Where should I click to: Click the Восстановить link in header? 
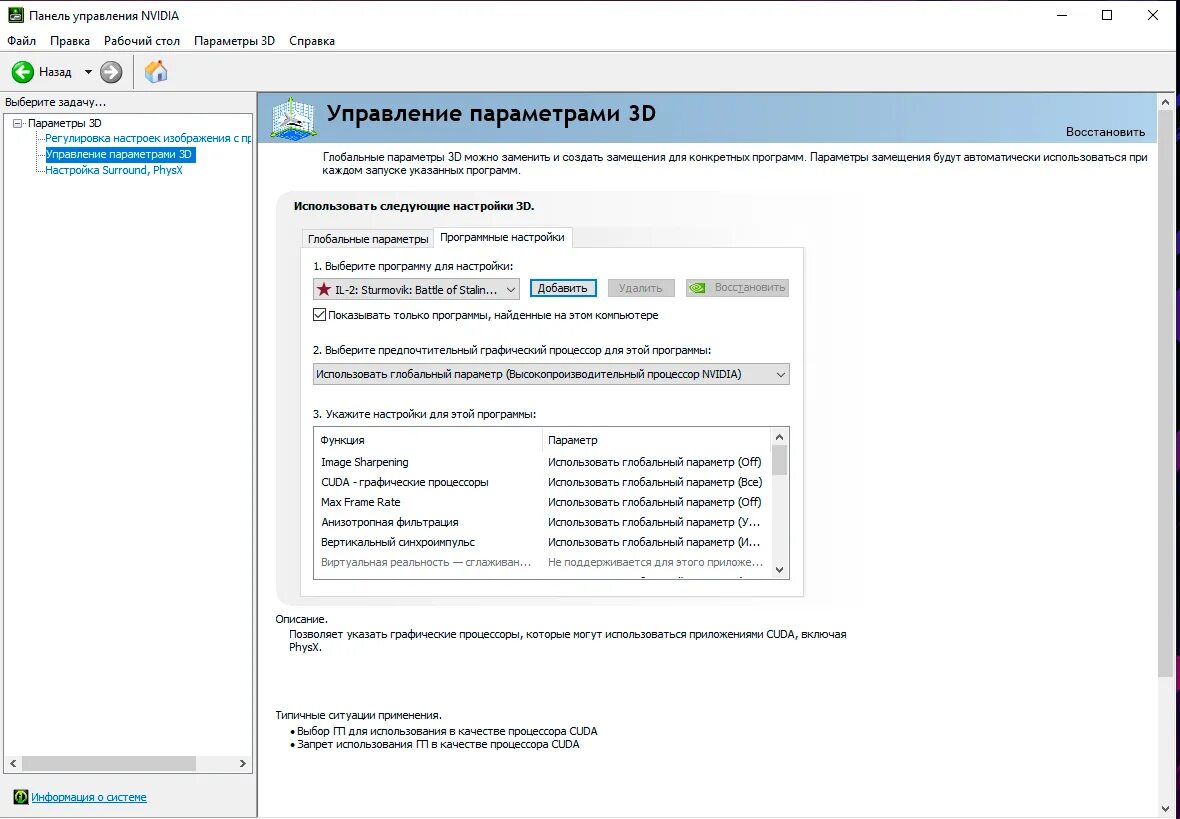[x=1105, y=132]
